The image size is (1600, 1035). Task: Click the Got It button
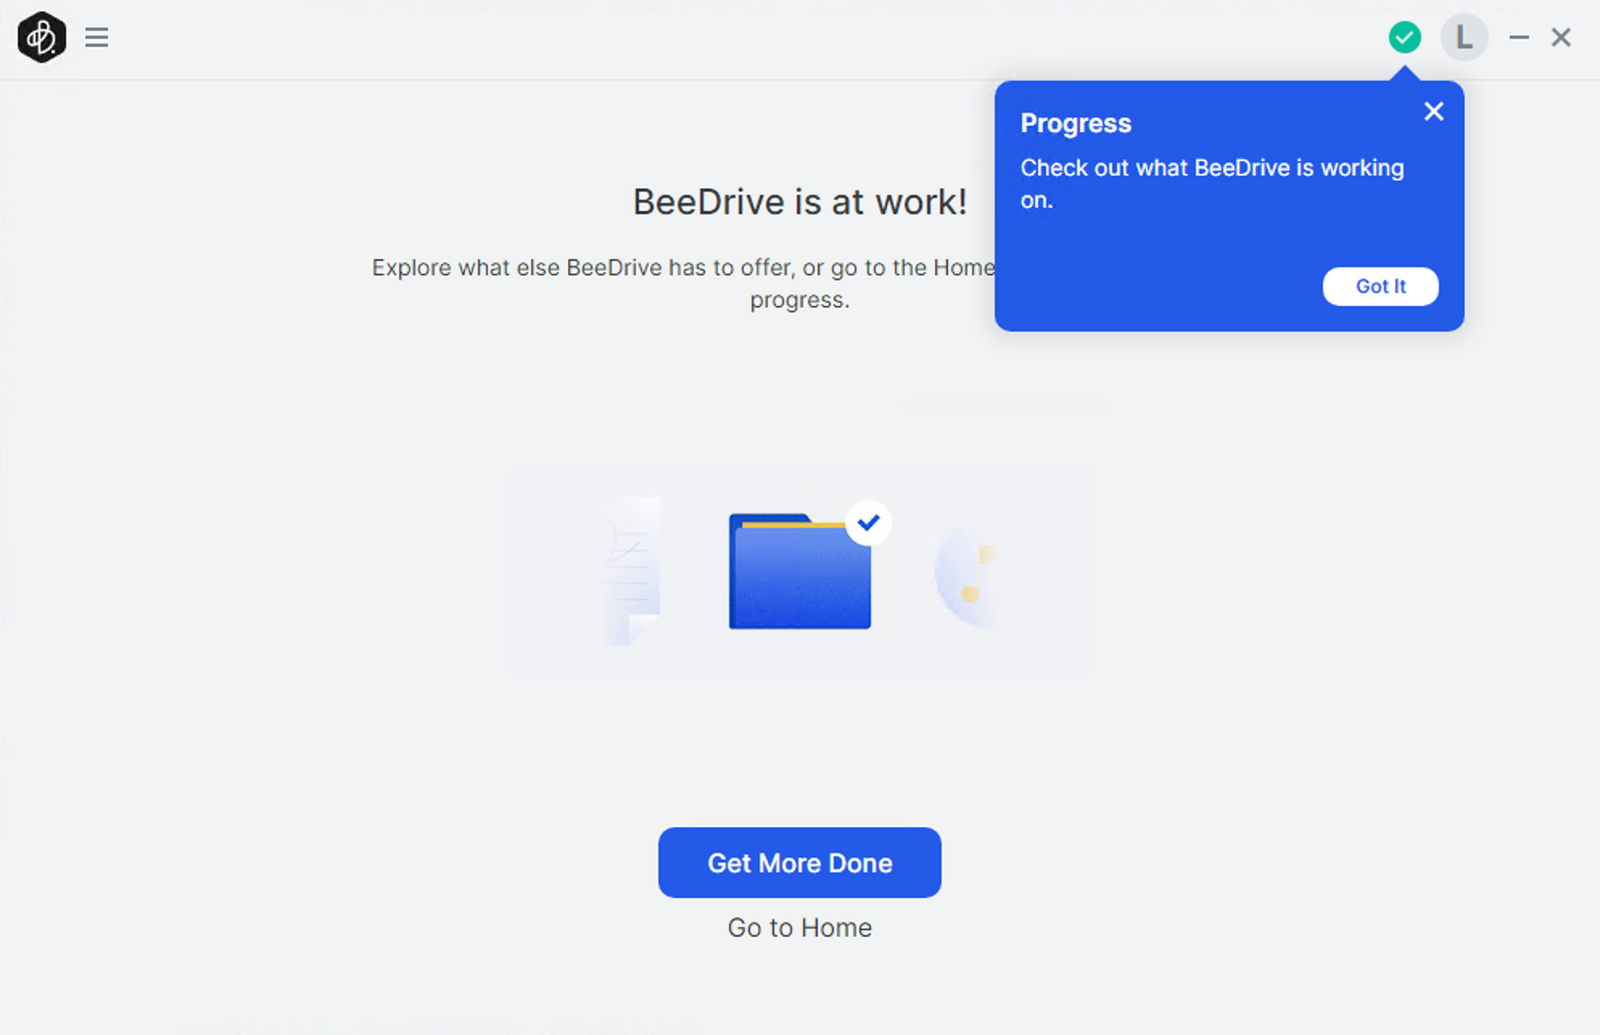pos(1380,286)
